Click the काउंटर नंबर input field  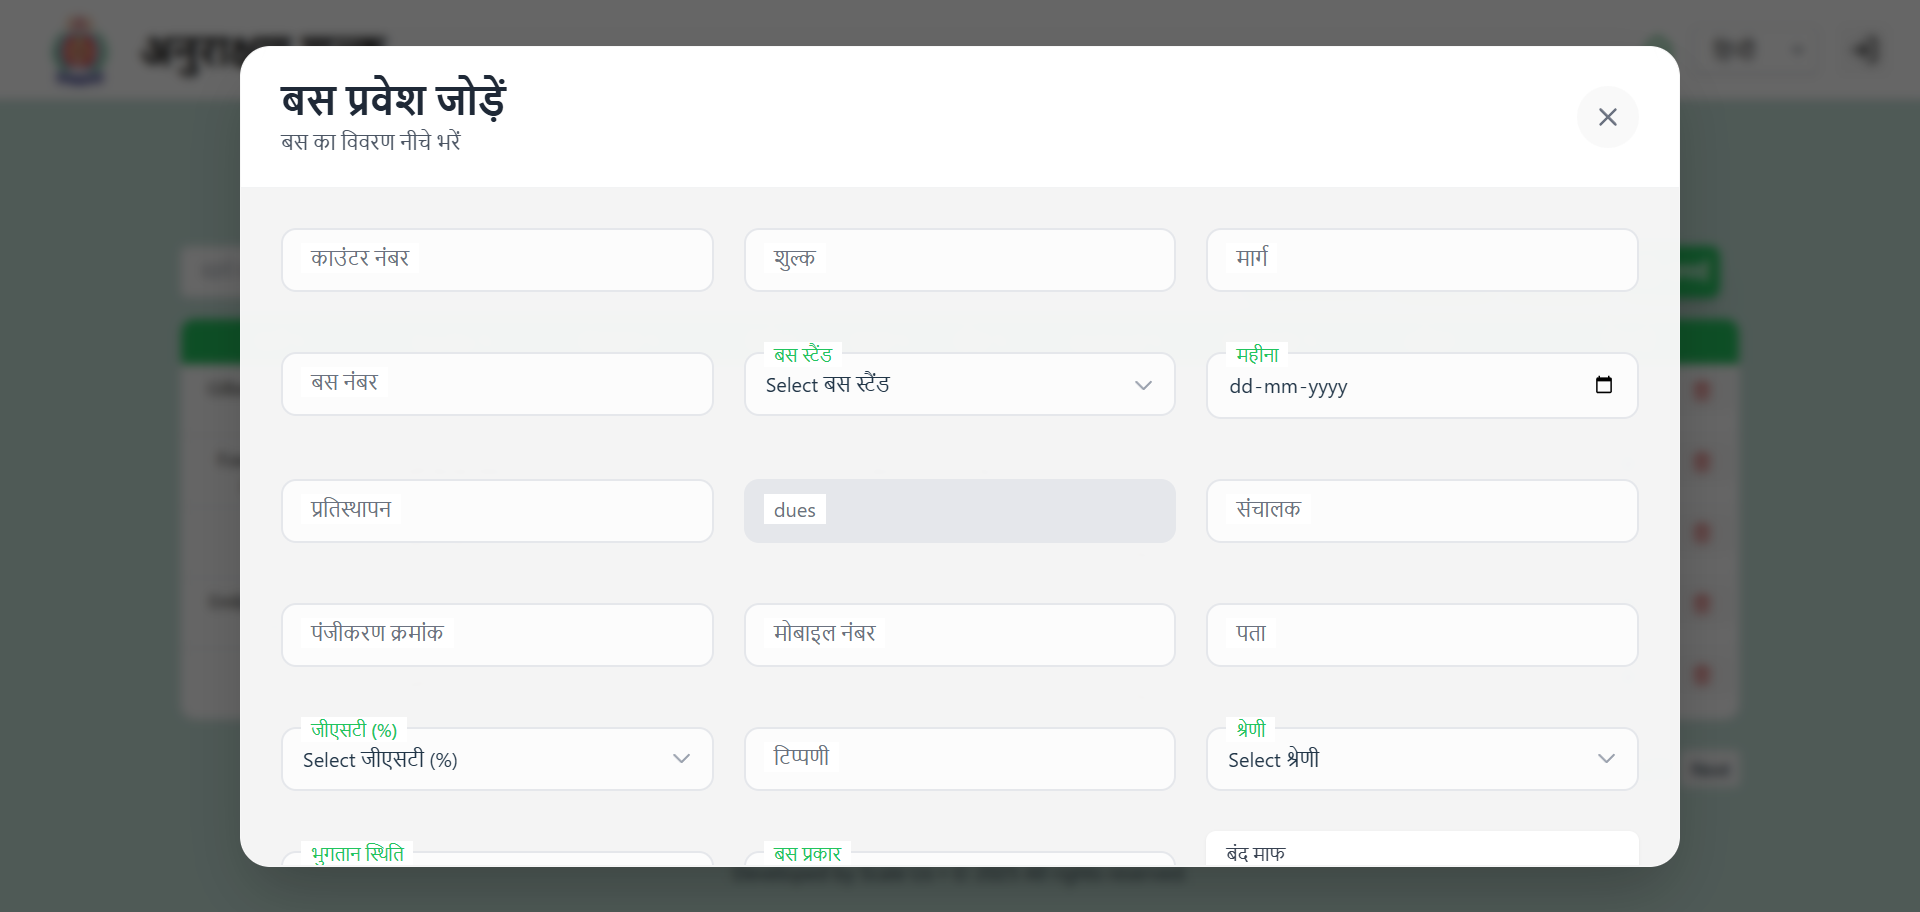click(x=496, y=260)
